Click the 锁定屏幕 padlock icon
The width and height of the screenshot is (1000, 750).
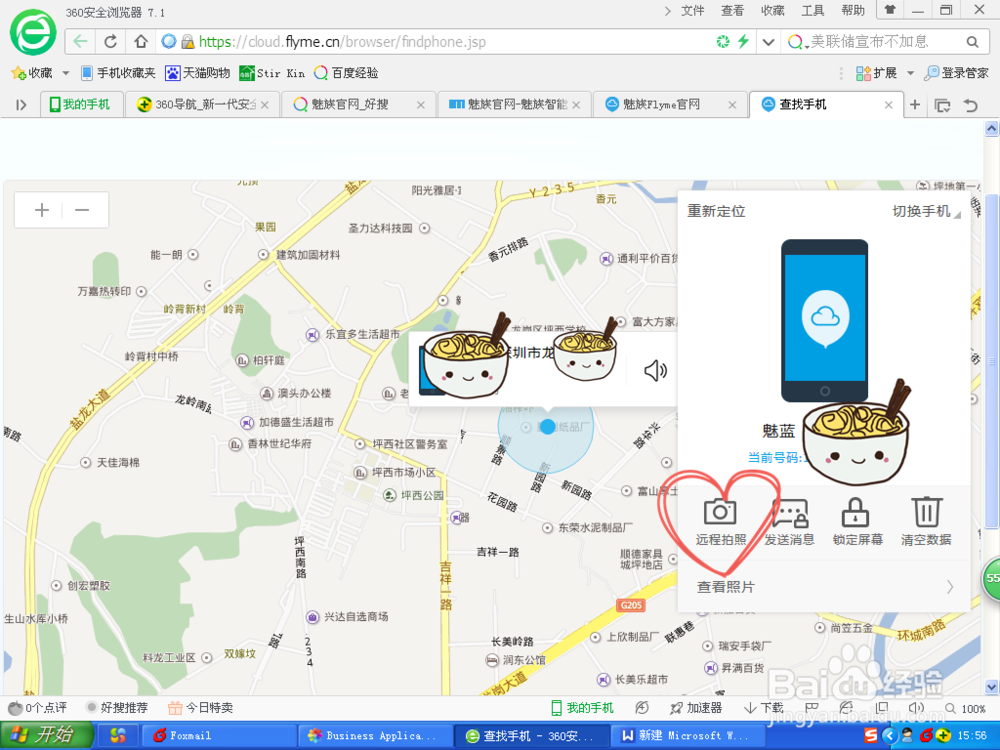click(x=855, y=512)
